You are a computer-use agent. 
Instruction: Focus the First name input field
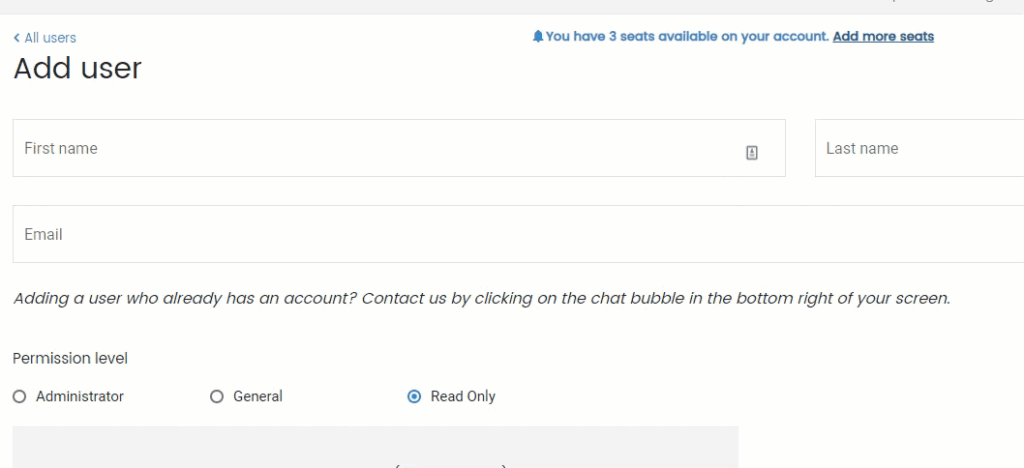(x=380, y=149)
